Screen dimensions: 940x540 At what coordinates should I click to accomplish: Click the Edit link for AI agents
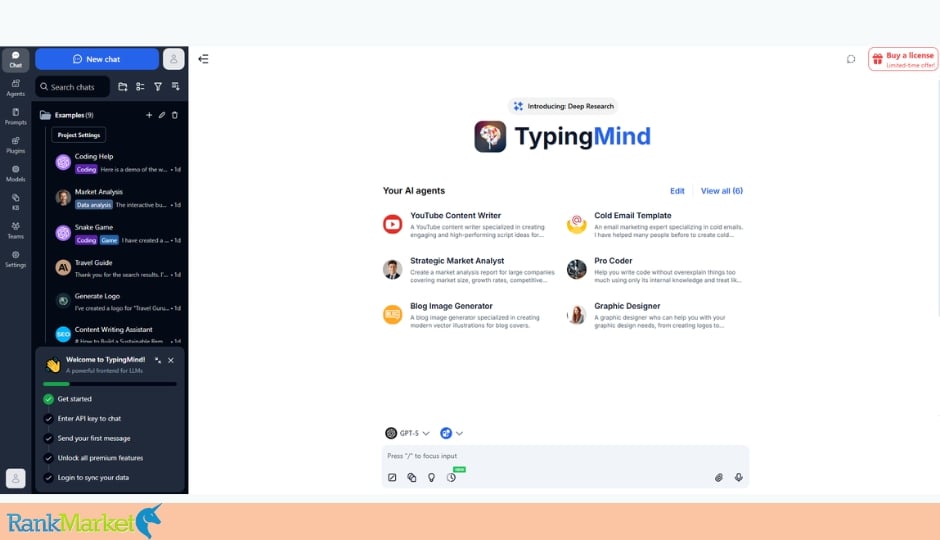(677, 191)
